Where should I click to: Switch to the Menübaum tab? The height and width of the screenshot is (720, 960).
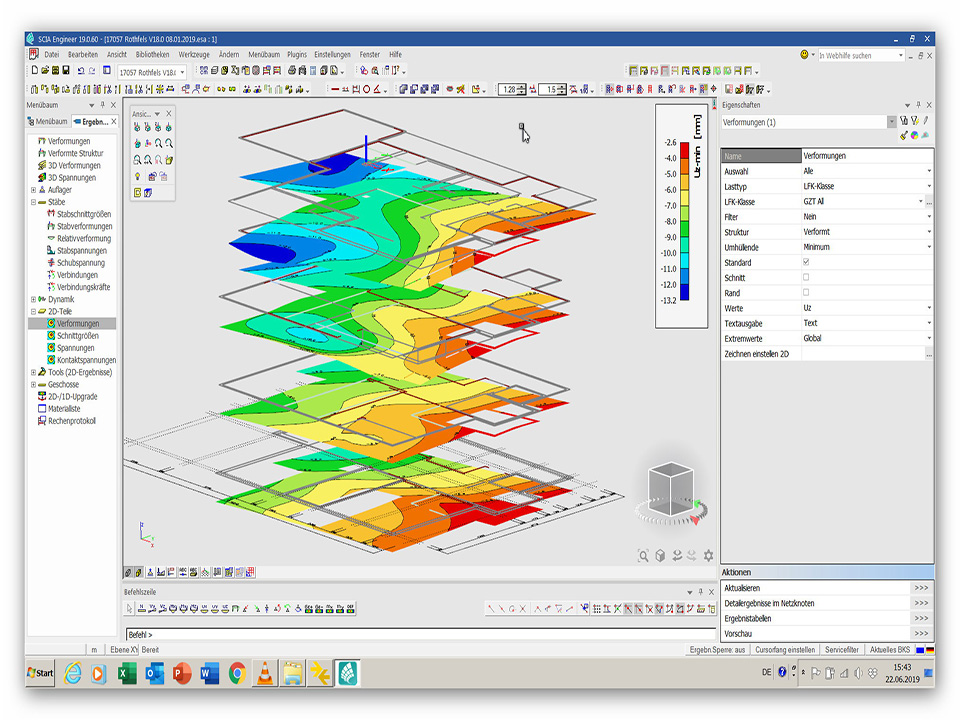47,122
